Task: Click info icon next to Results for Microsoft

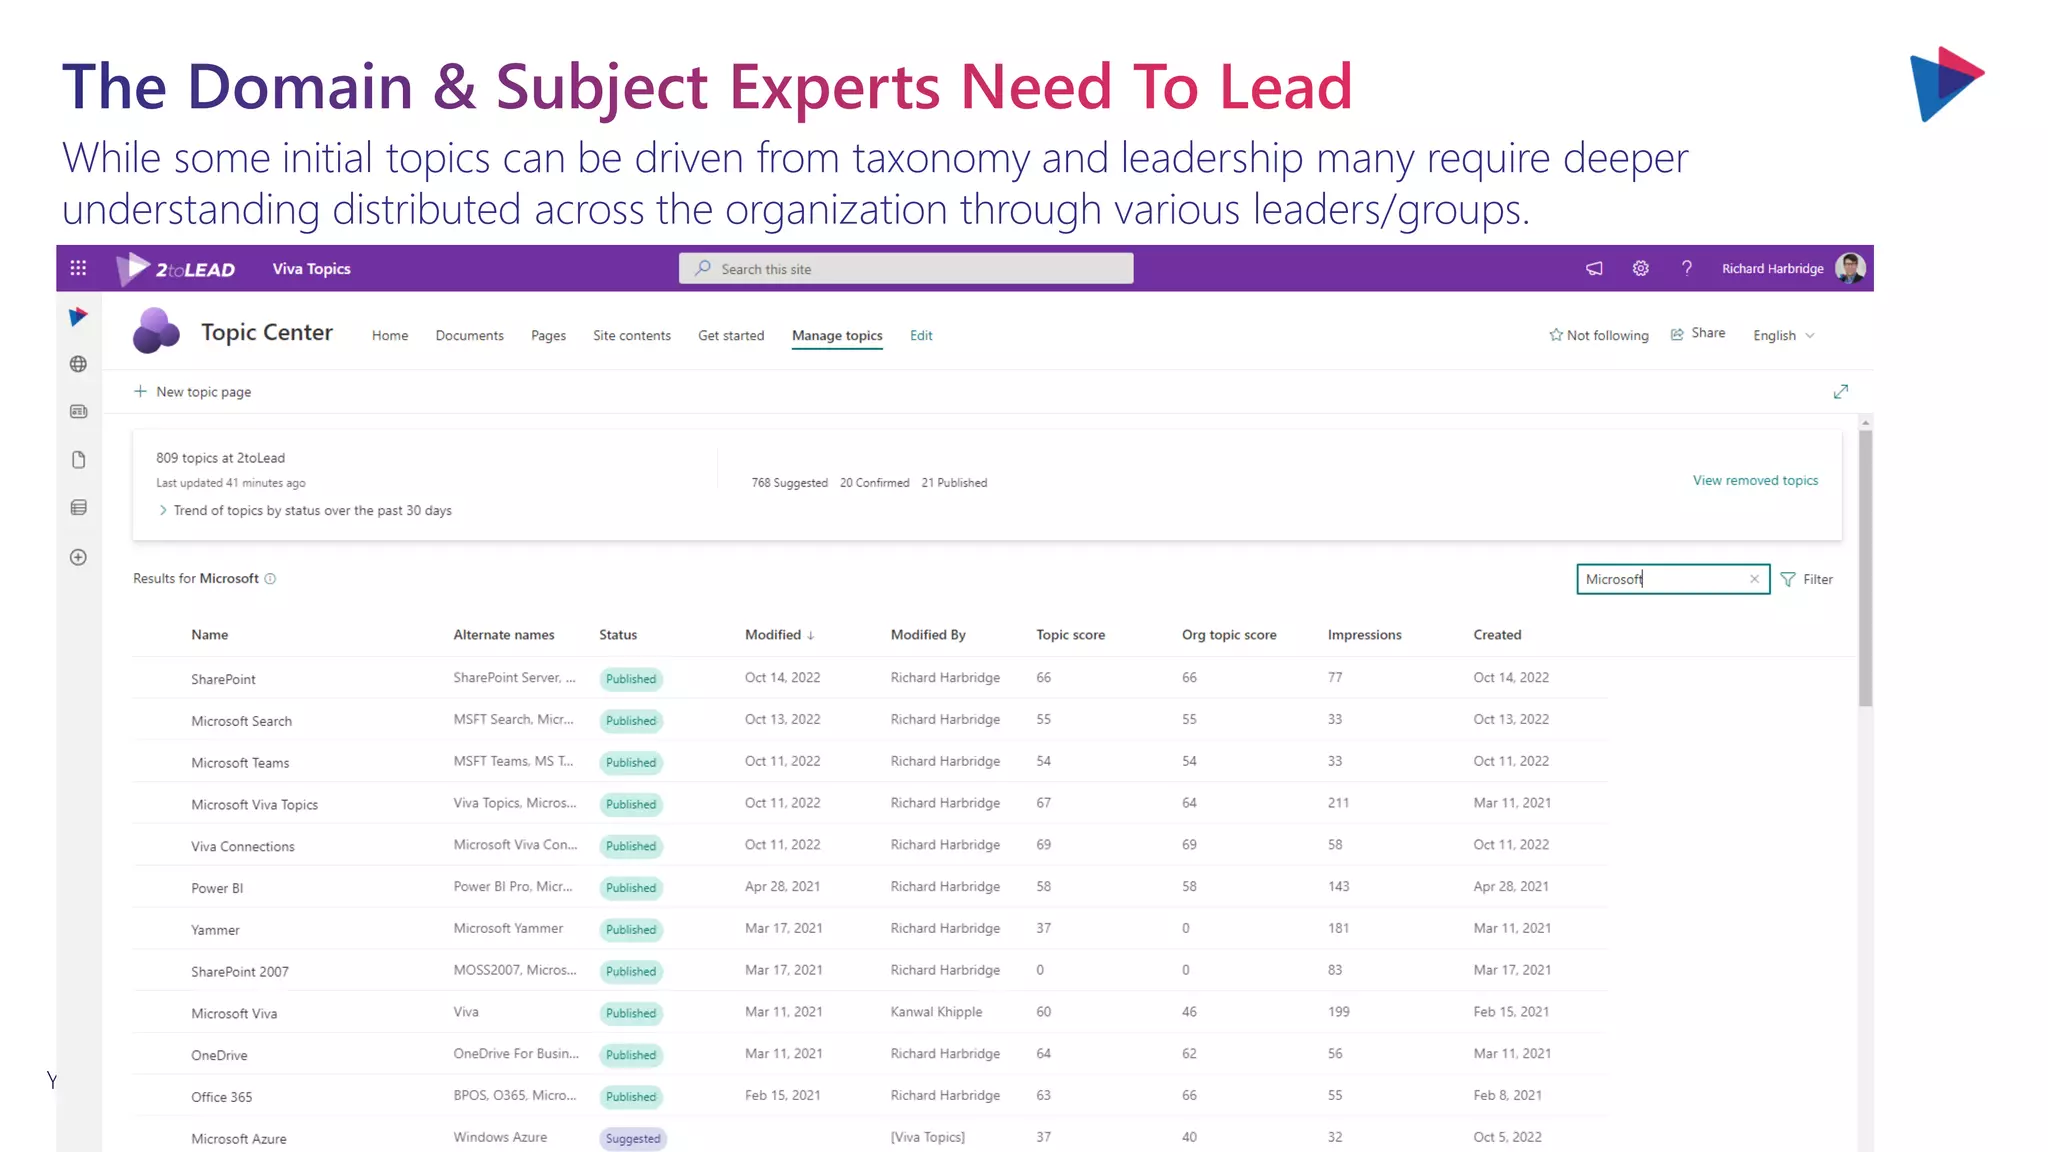Action: 270,579
